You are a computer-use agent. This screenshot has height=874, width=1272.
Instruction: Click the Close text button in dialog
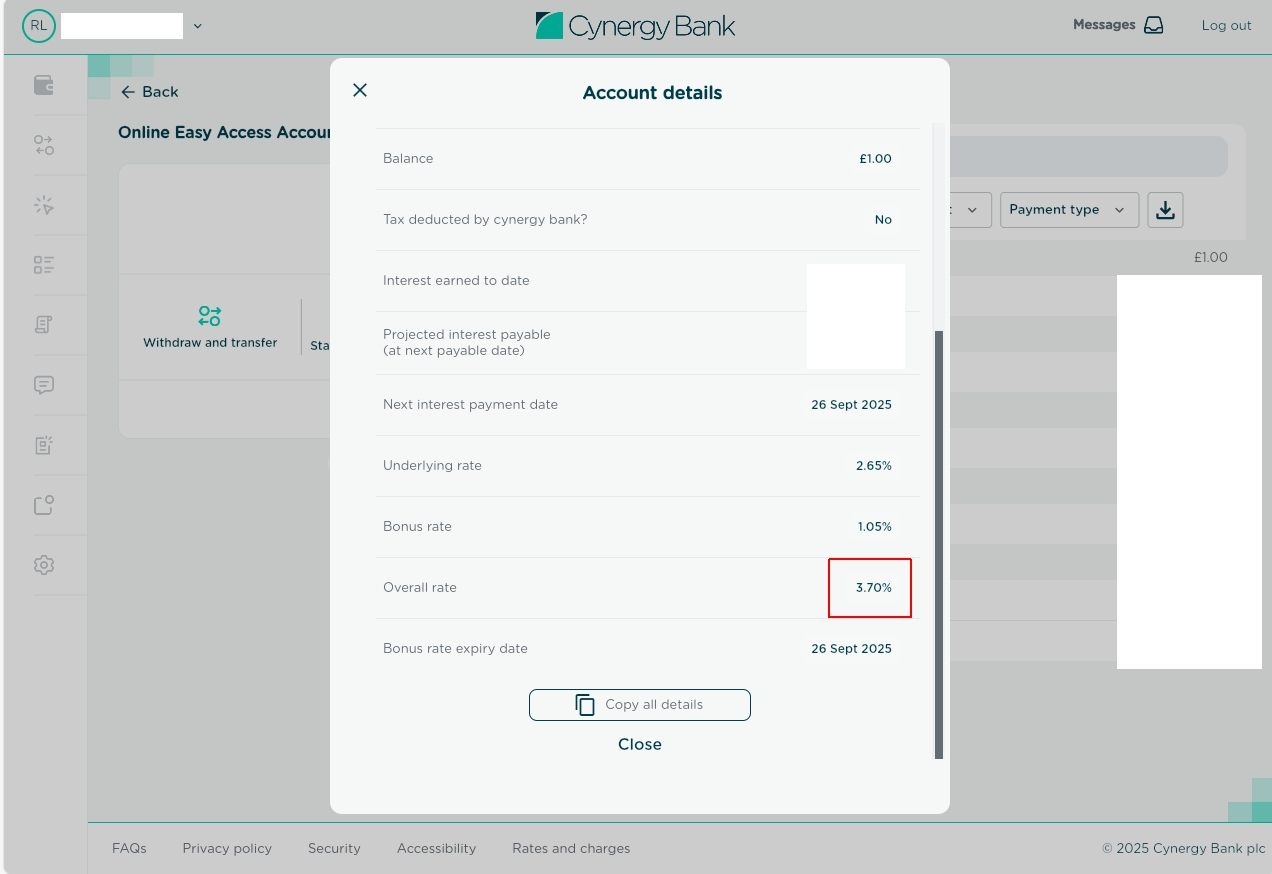[640, 744]
